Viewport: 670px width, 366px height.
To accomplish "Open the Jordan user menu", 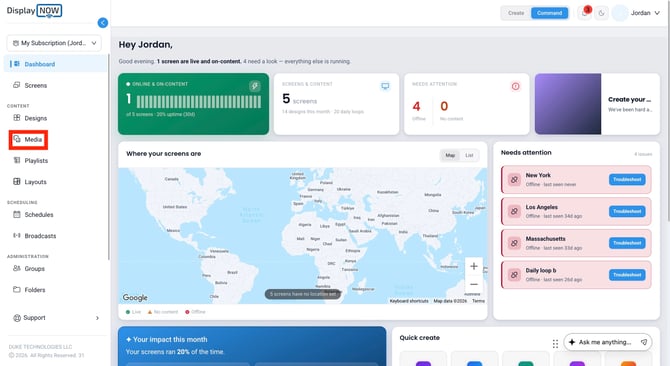I will click(x=637, y=13).
